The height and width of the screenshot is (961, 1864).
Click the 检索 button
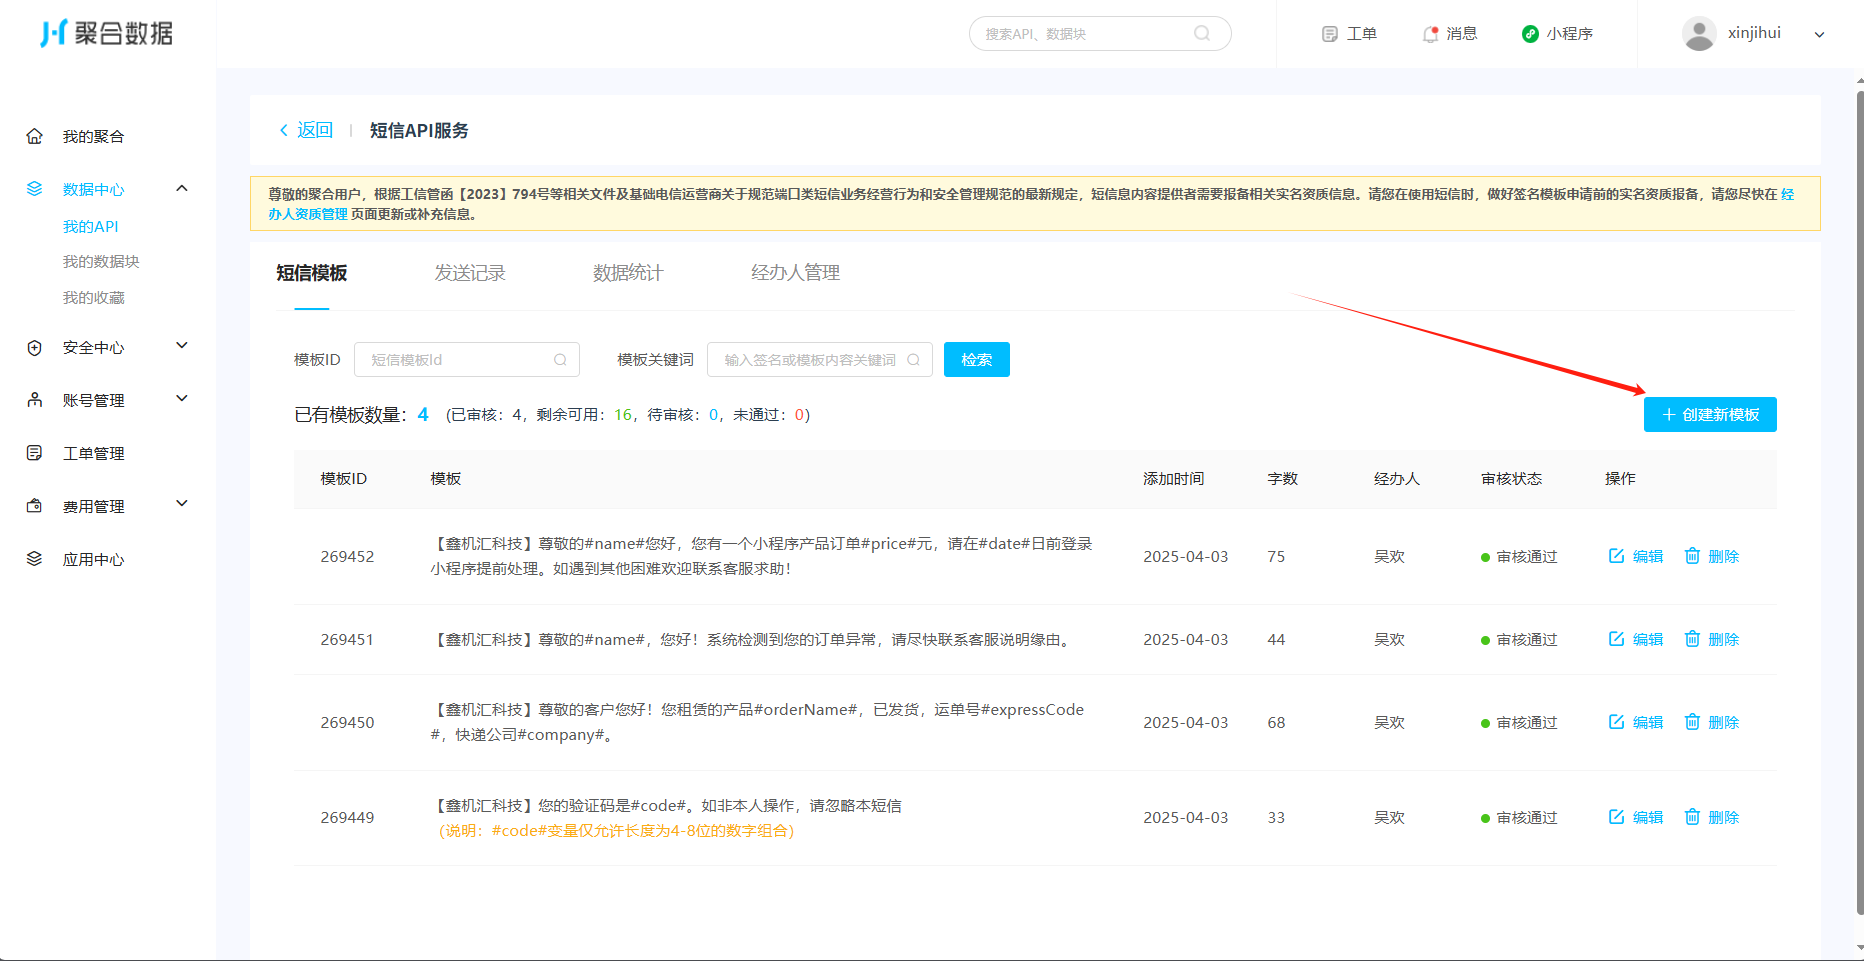977,360
